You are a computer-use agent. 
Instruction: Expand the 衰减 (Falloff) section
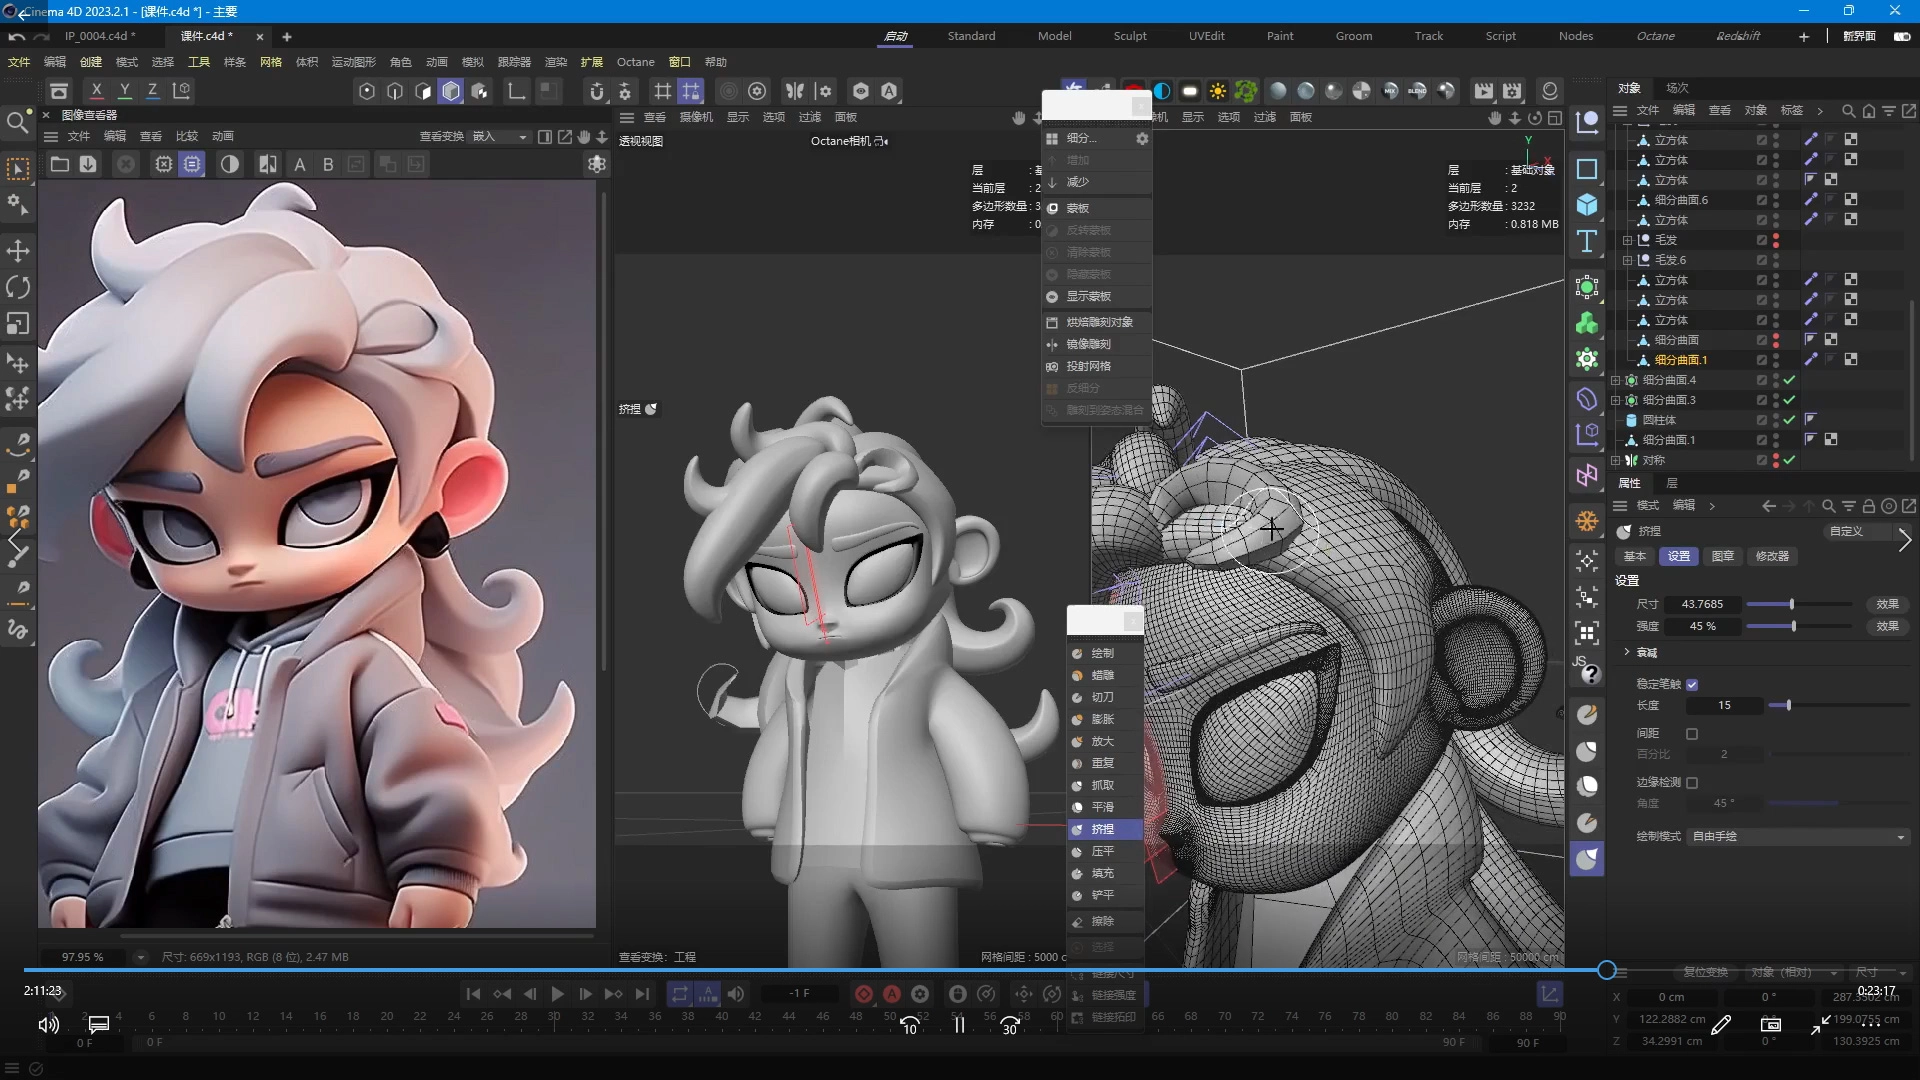point(1627,652)
